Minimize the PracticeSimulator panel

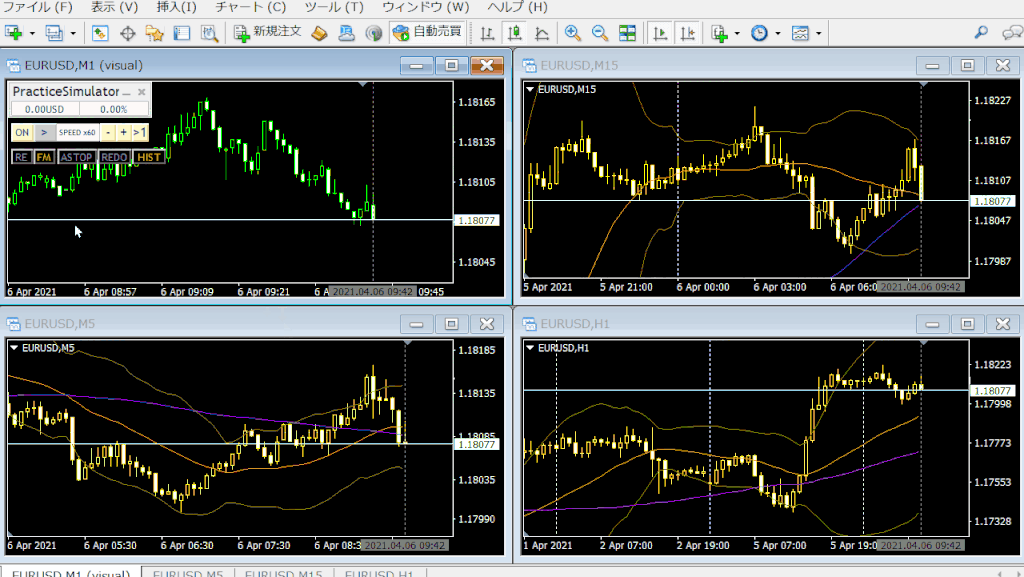pyautogui.click(x=127, y=93)
